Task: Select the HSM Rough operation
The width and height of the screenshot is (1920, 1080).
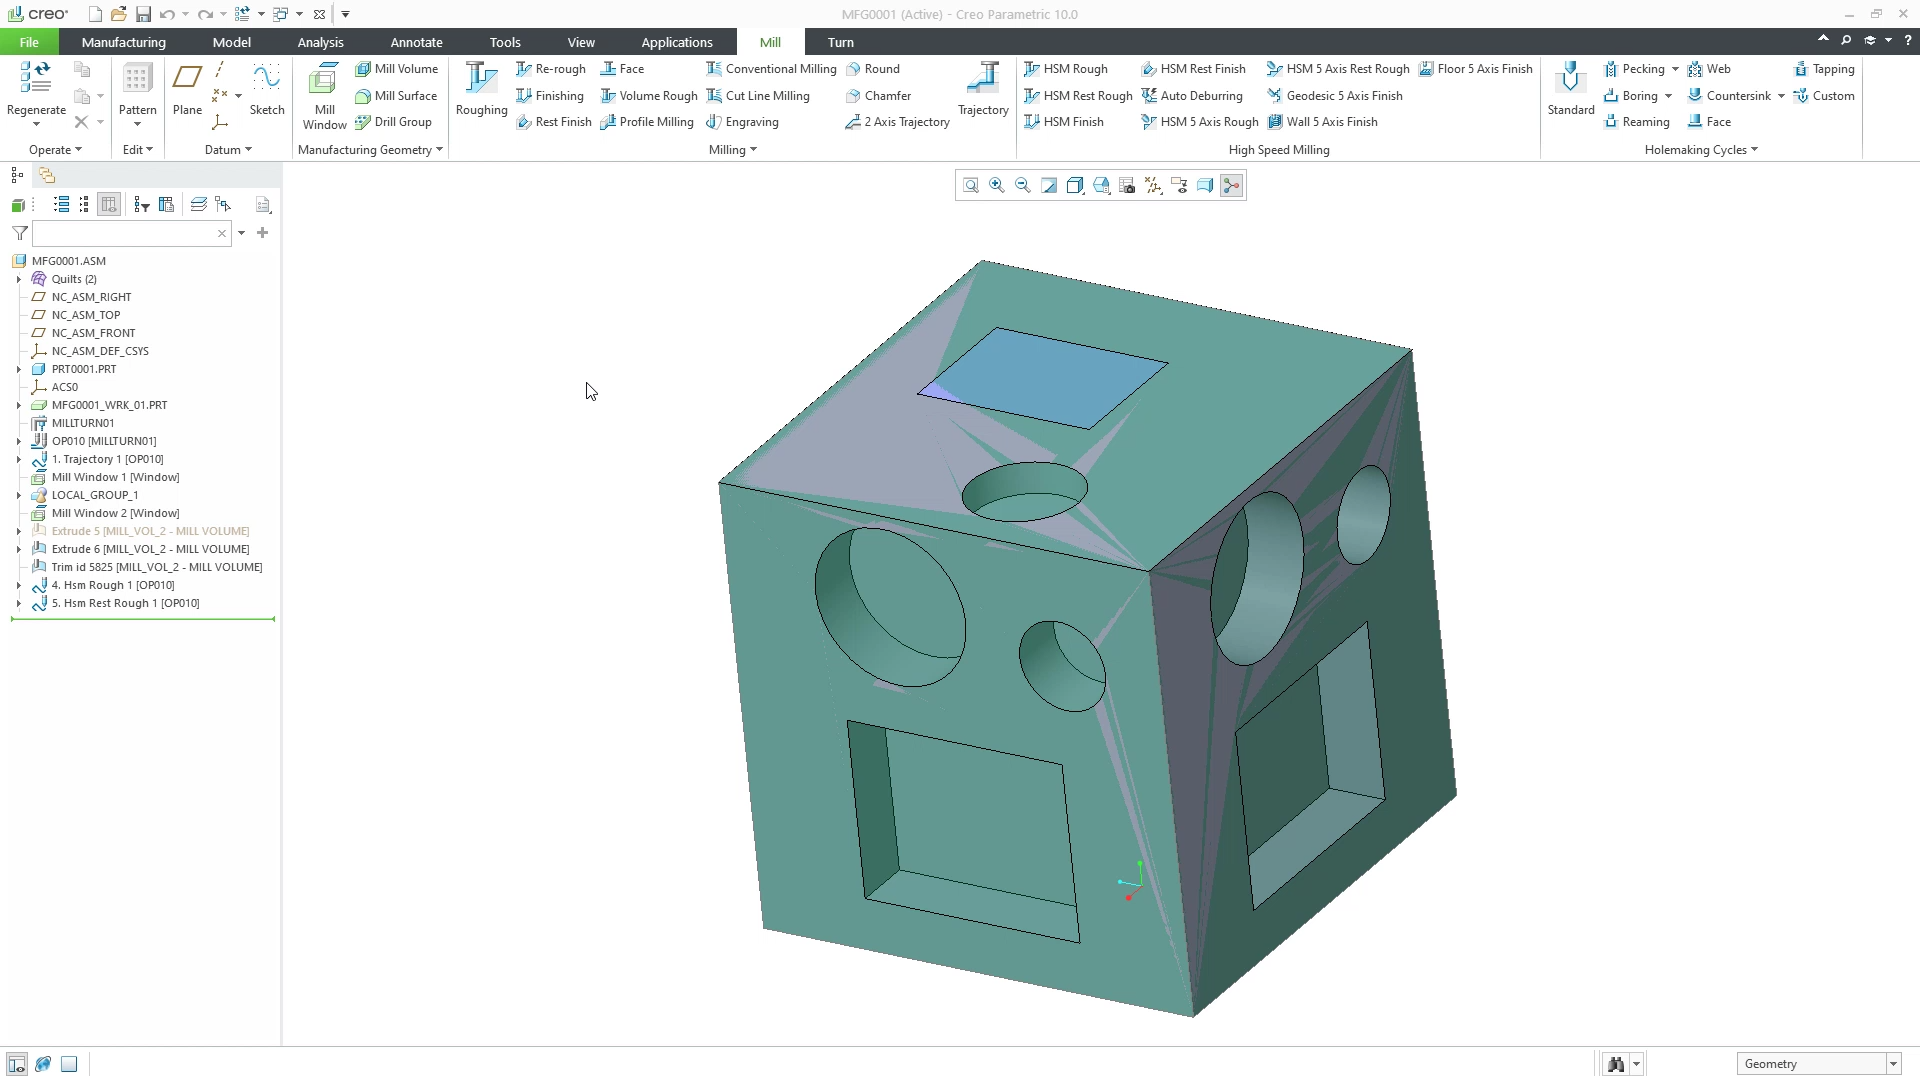Action: point(1066,68)
